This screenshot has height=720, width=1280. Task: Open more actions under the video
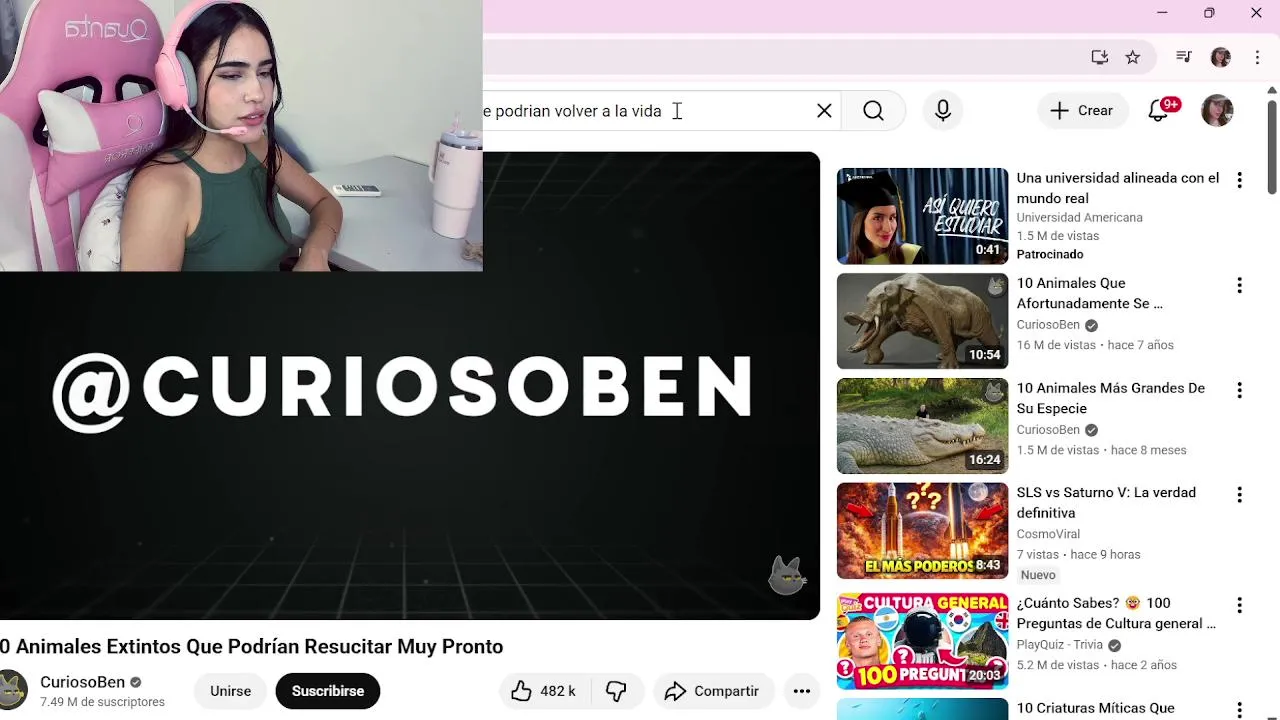coord(802,691)
